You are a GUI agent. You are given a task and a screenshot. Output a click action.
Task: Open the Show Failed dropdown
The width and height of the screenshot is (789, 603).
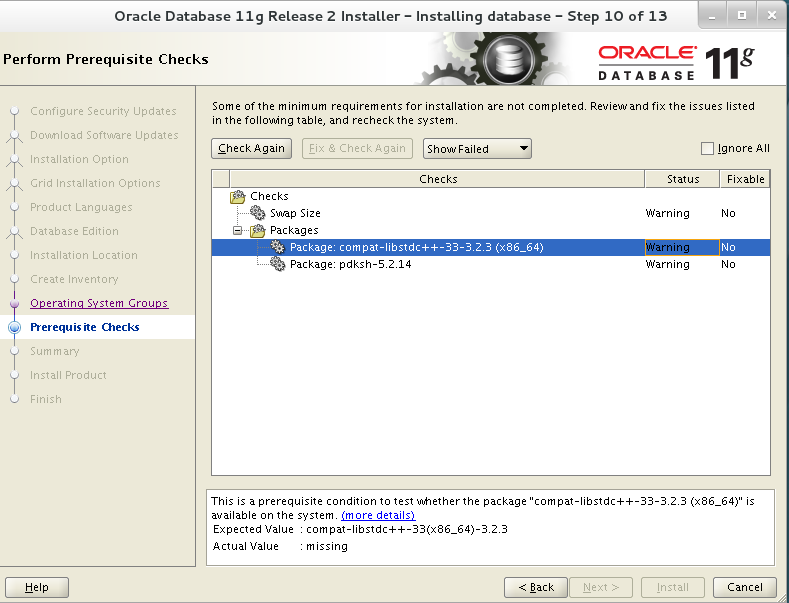[477, 148]
